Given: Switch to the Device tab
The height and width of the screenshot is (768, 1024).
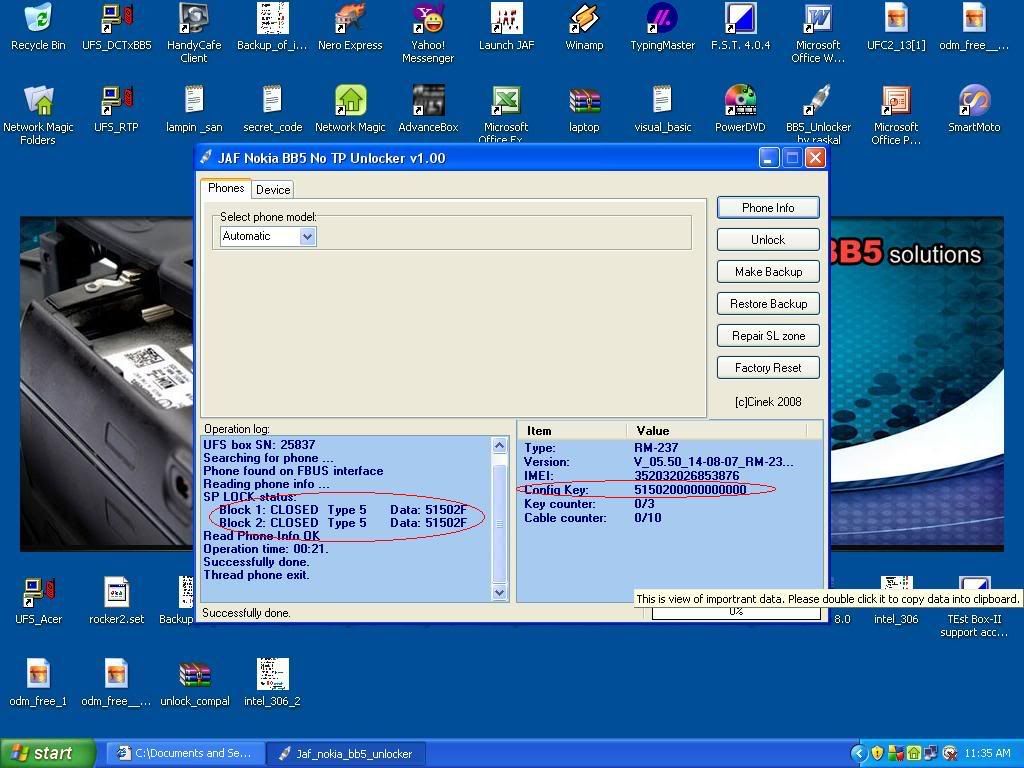Looking at the screenshot, I should click(273, 189).
